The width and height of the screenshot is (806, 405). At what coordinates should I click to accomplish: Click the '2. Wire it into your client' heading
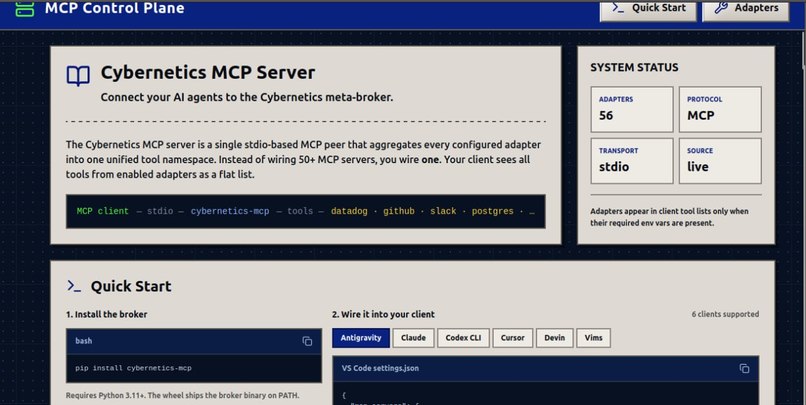point(383,314)
